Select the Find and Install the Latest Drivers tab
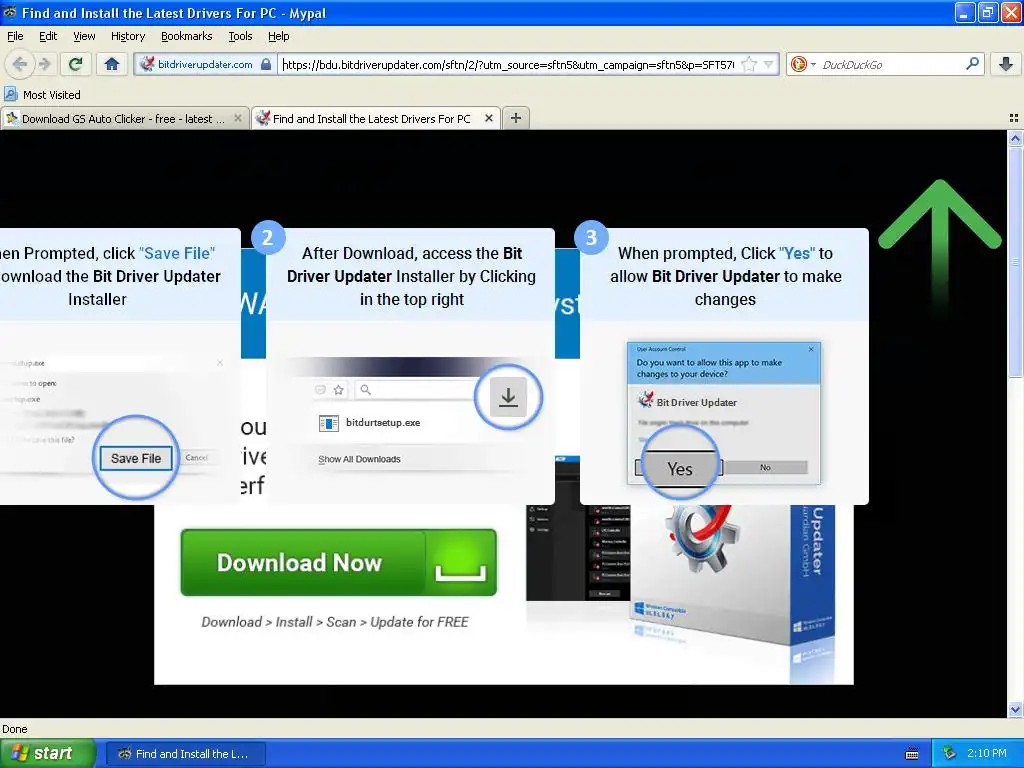 371,118
